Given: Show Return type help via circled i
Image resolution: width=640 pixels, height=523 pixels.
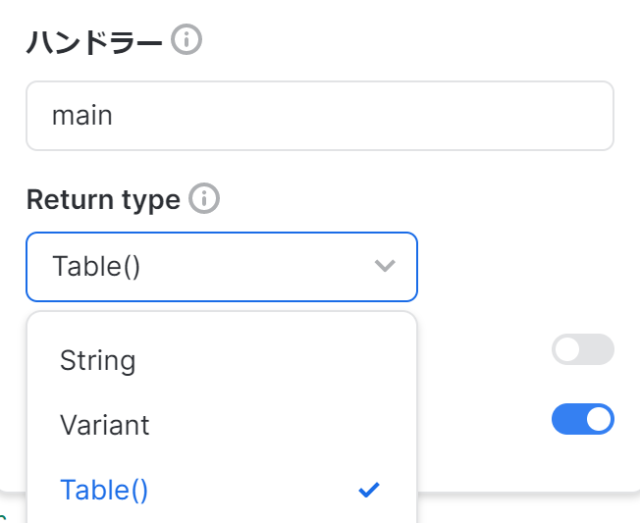Looking at the screenshot, I should 204,199.
